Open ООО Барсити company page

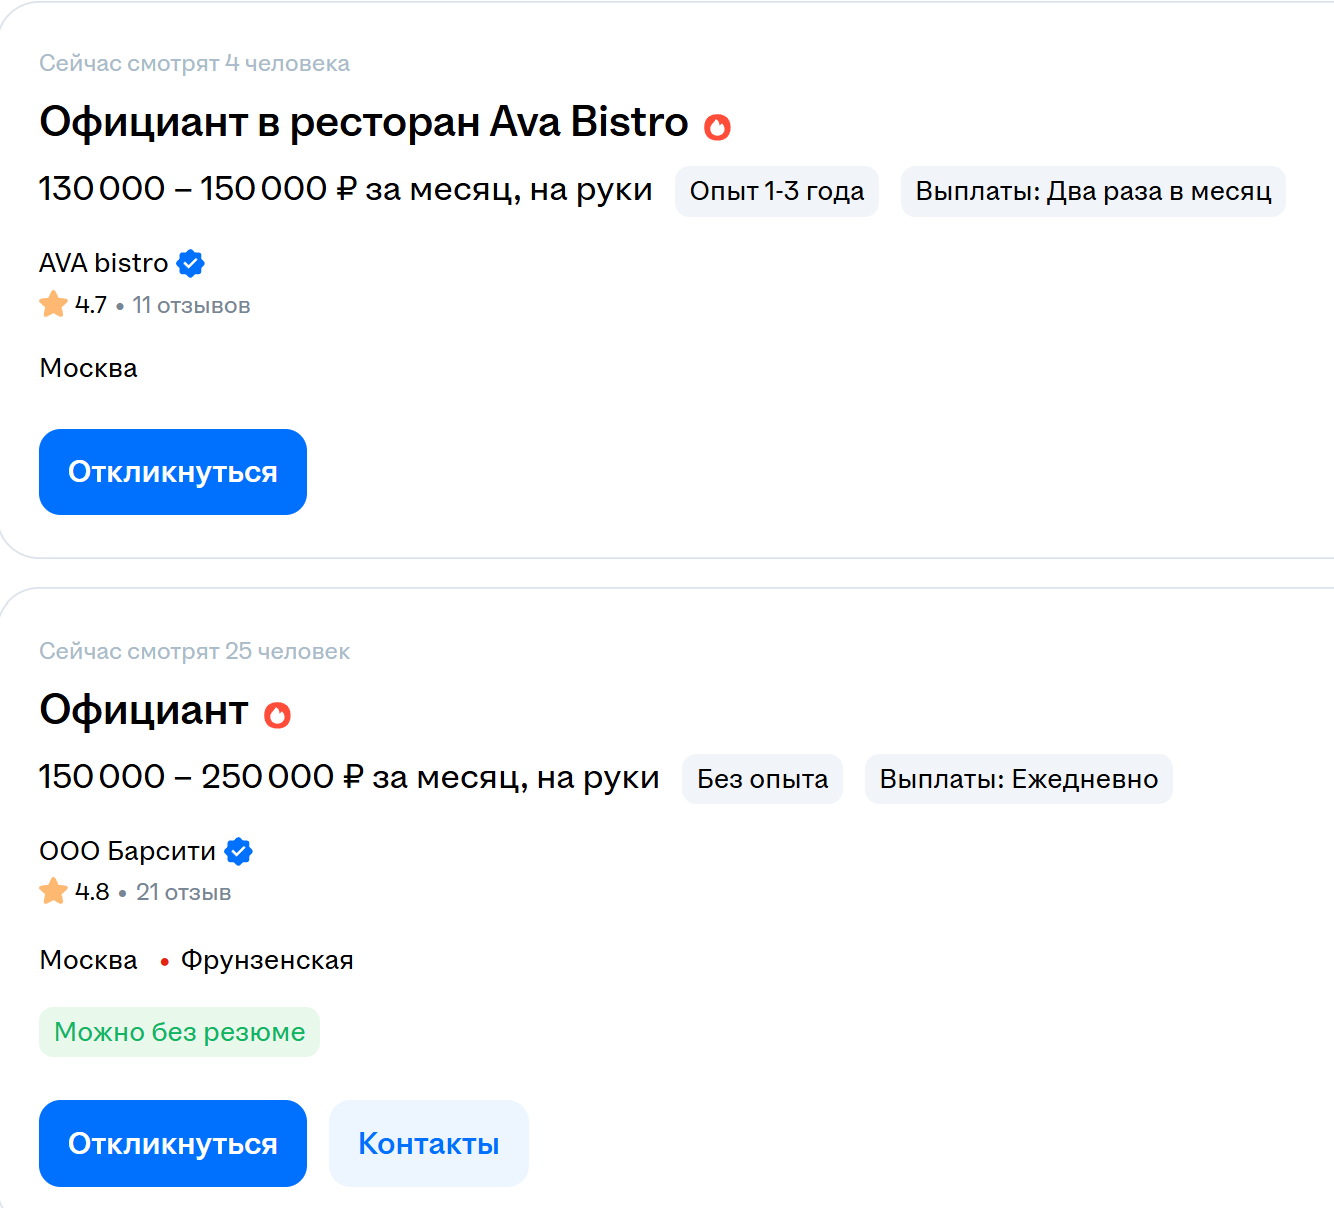pyautogui.click(x=127, y=851)
